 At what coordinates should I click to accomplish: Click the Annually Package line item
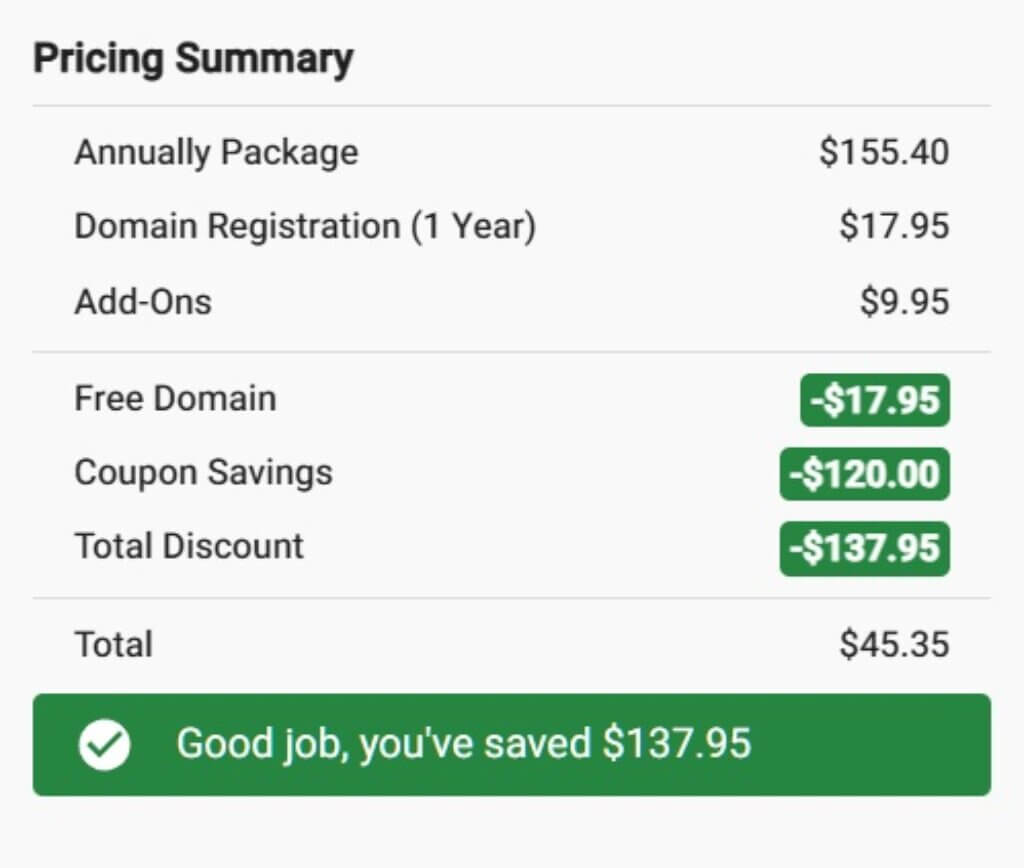coord(216,152)
